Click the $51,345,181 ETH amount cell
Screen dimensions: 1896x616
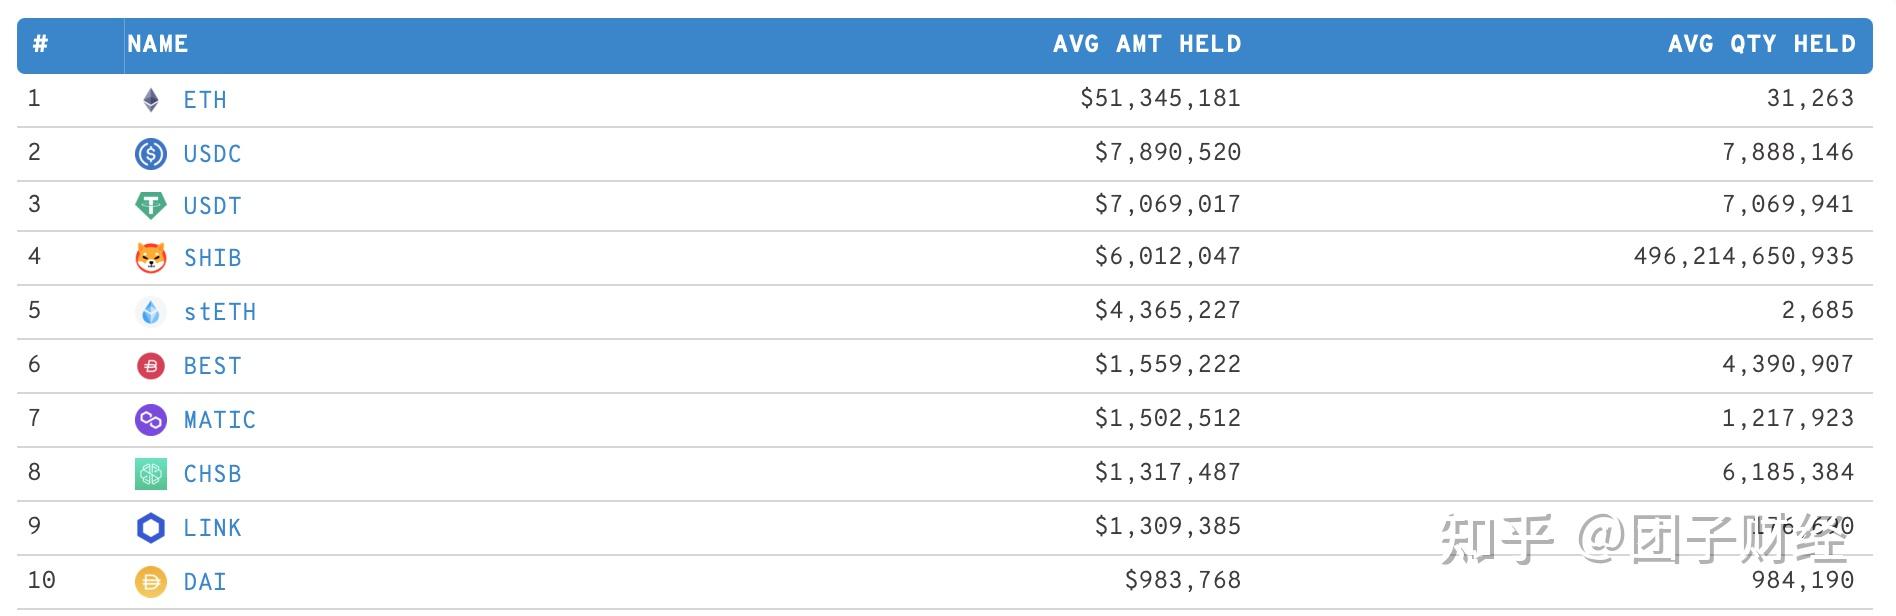1160,98
